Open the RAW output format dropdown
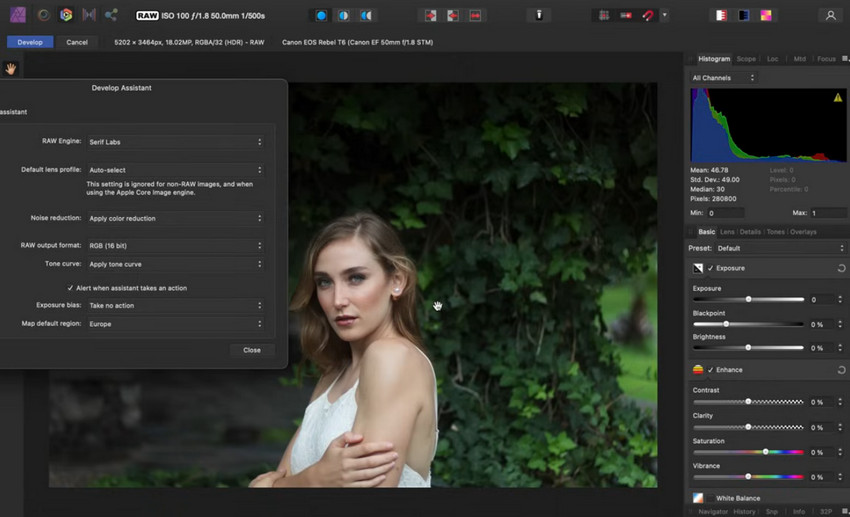This screenshot has height=517, width=850. (x=175, y=246)
